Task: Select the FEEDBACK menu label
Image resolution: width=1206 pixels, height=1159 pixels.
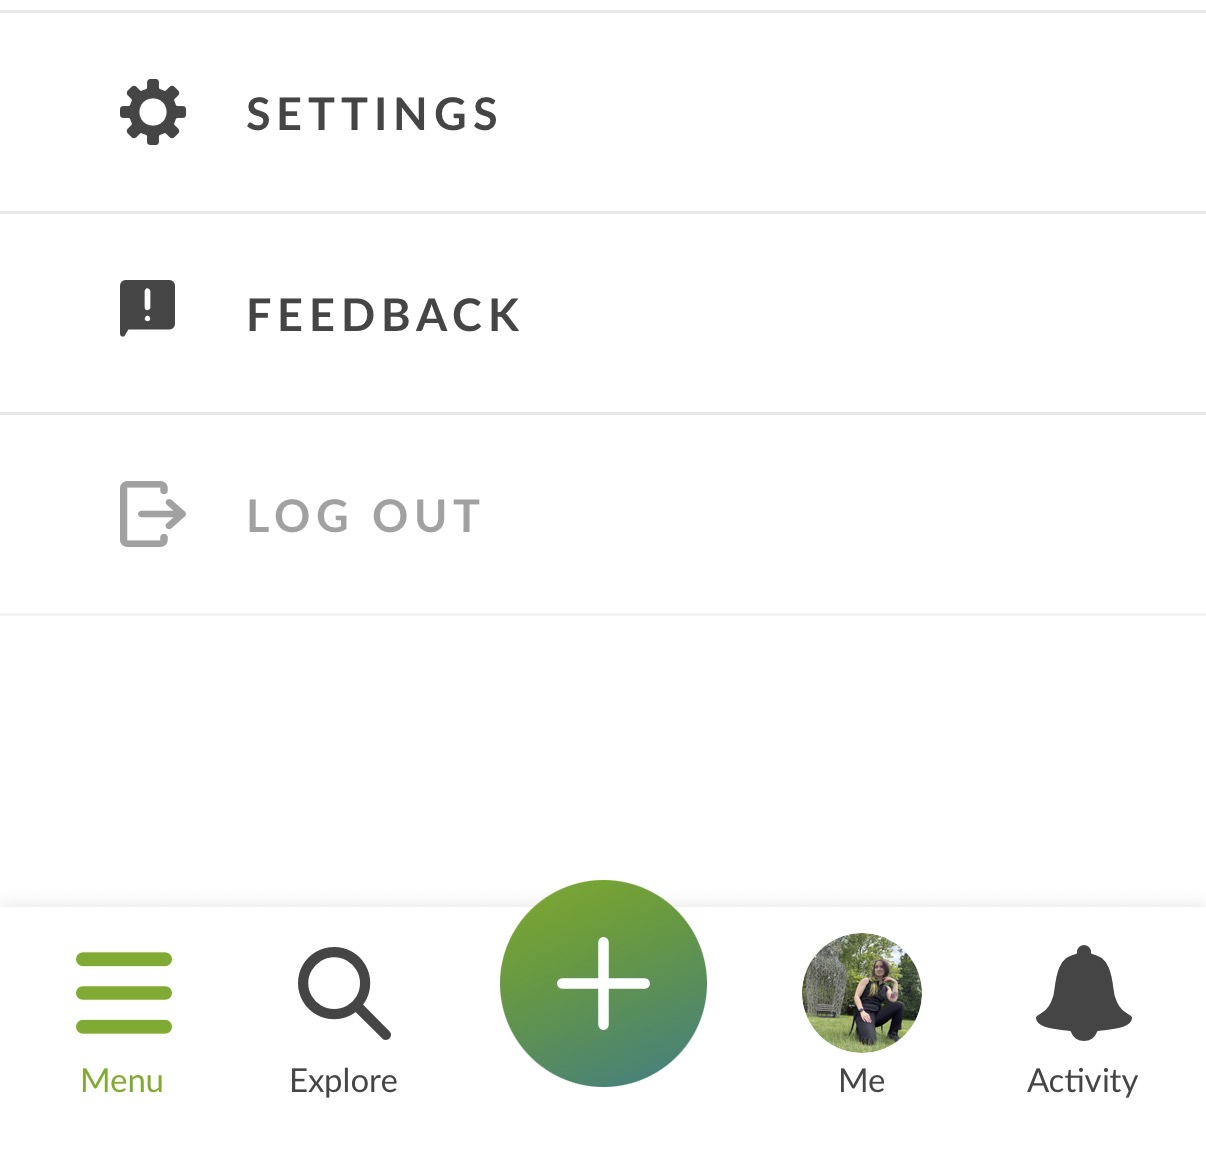Action: [x=384, y=315]
